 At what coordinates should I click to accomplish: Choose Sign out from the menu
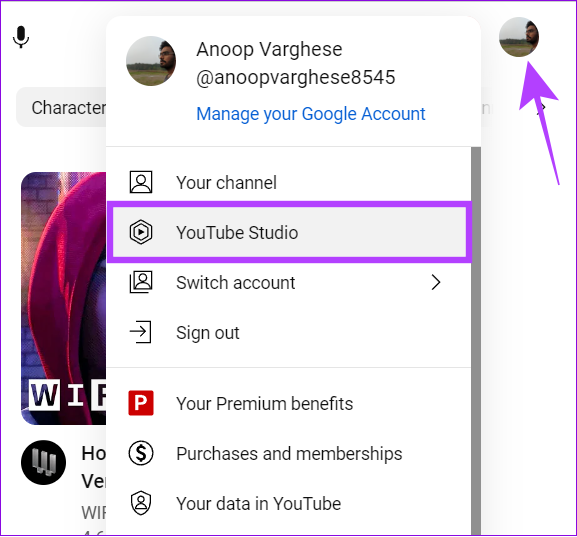tap(288, 332)
